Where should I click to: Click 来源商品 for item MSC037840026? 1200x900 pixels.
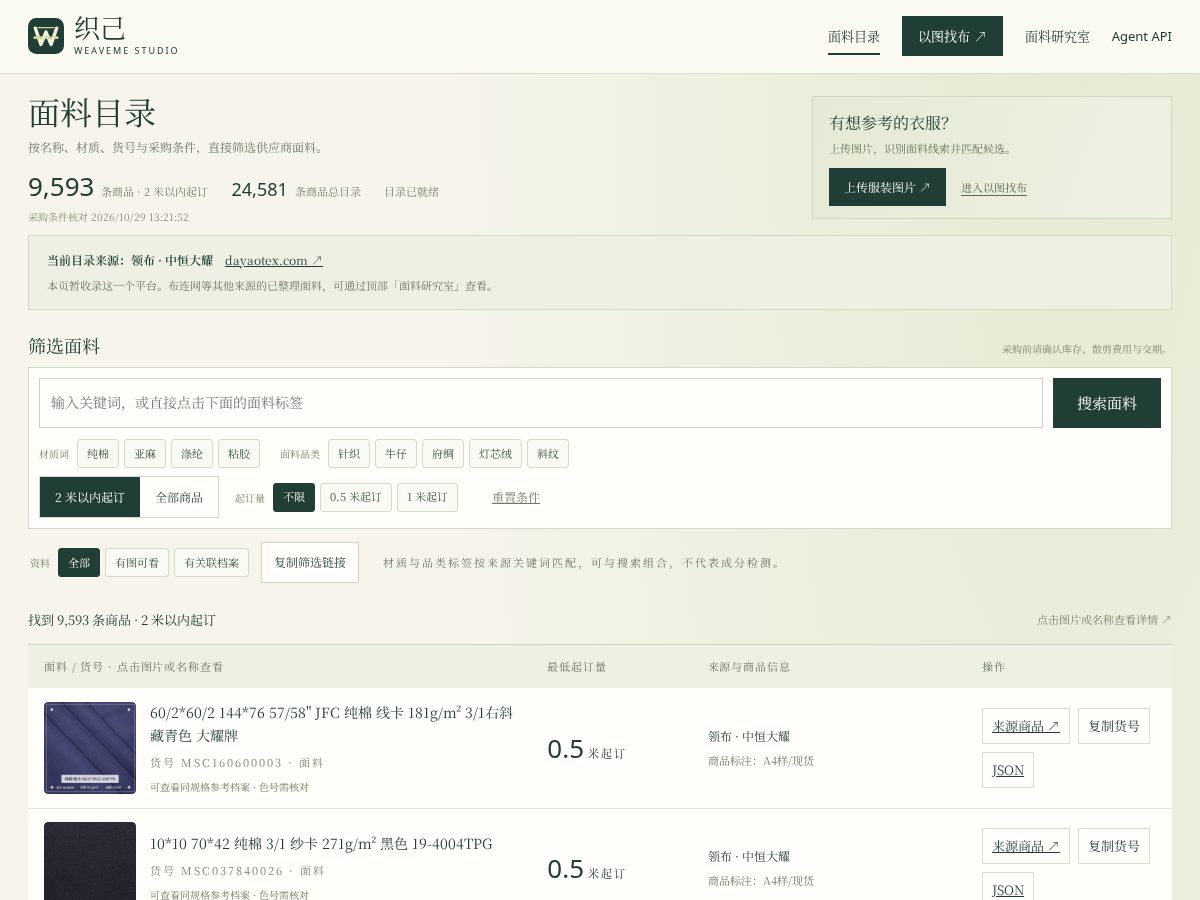click(x=1026, y=846)
